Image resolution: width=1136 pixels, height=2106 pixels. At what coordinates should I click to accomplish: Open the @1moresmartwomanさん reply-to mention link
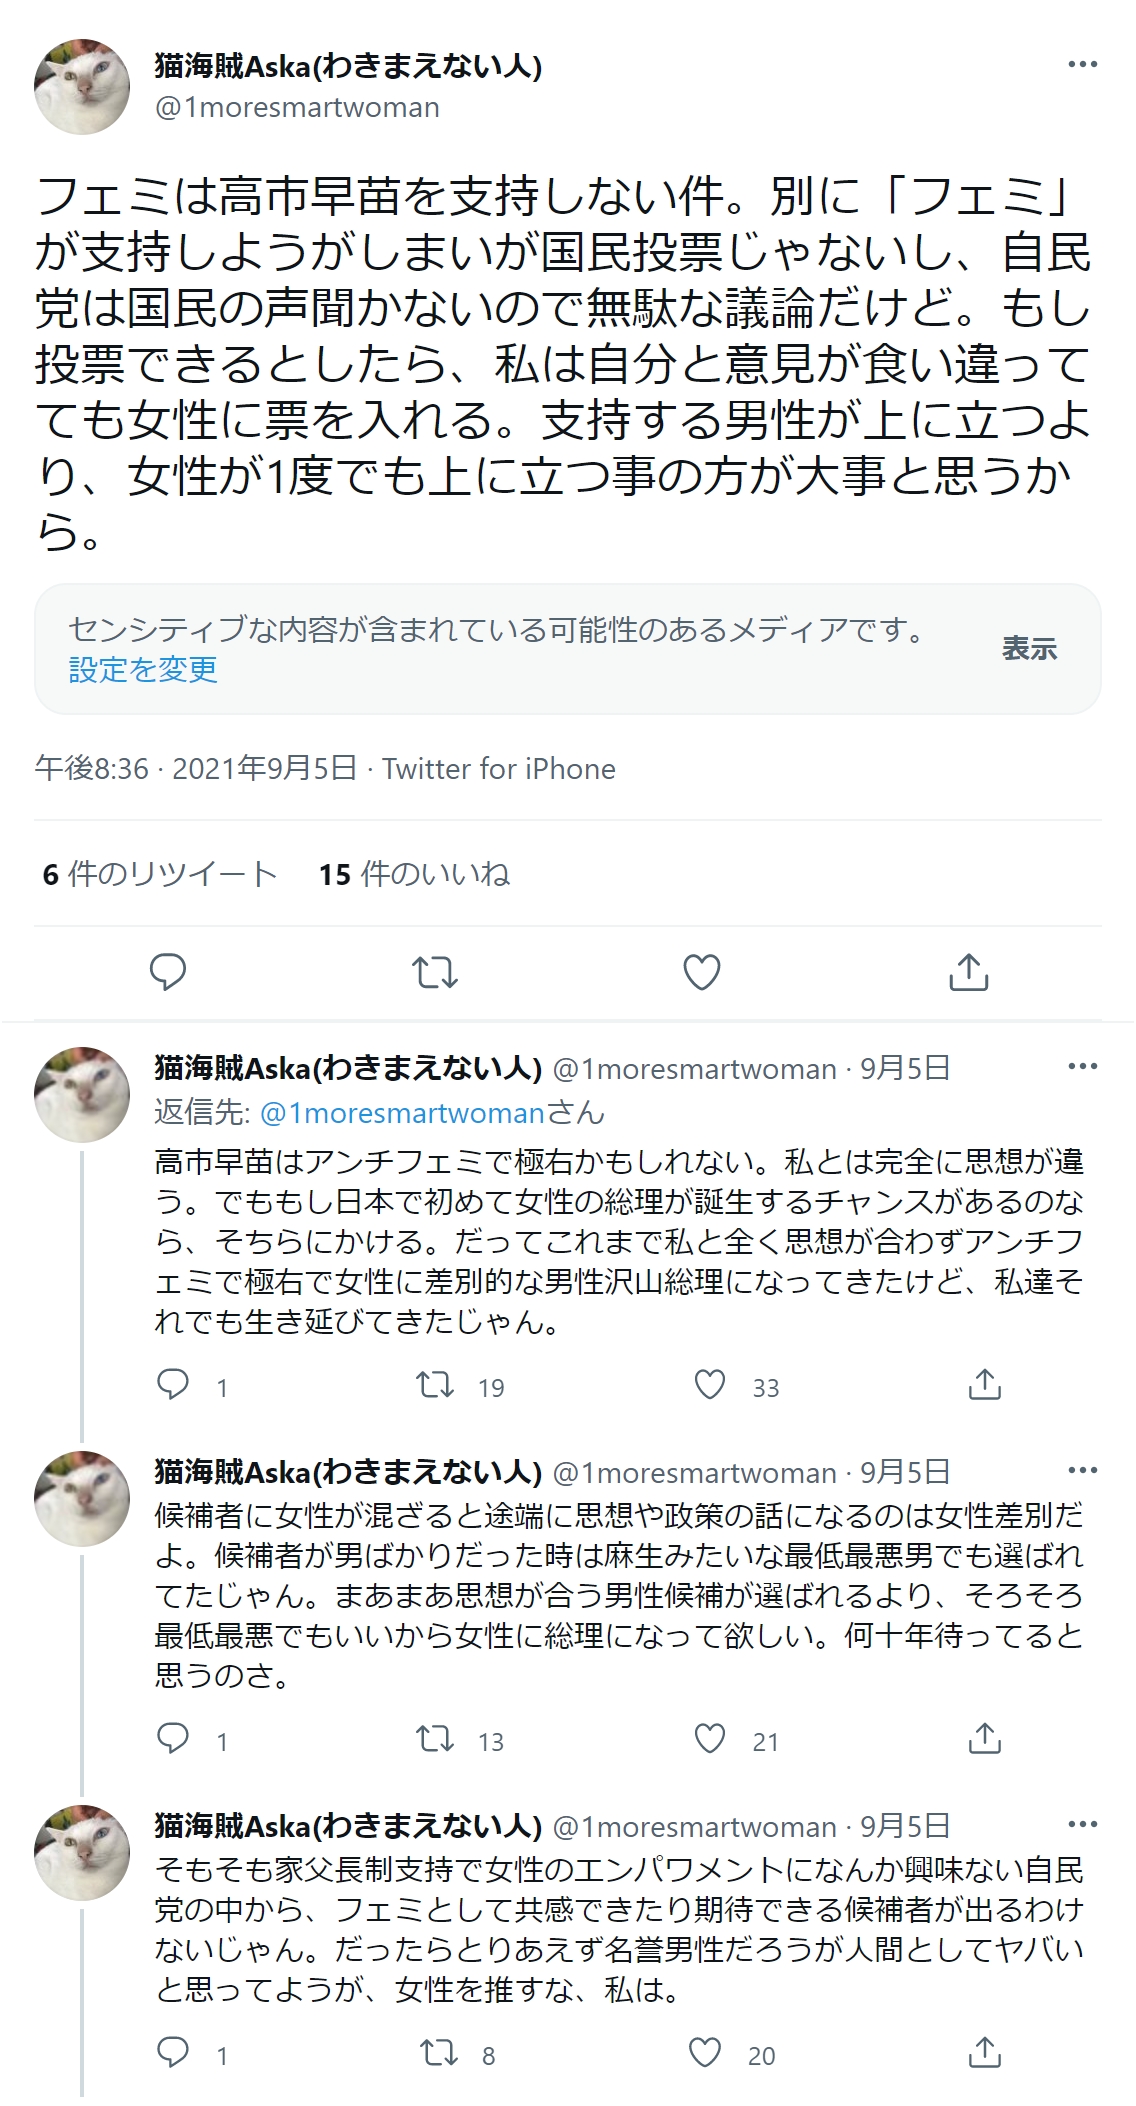[431, 1112]
